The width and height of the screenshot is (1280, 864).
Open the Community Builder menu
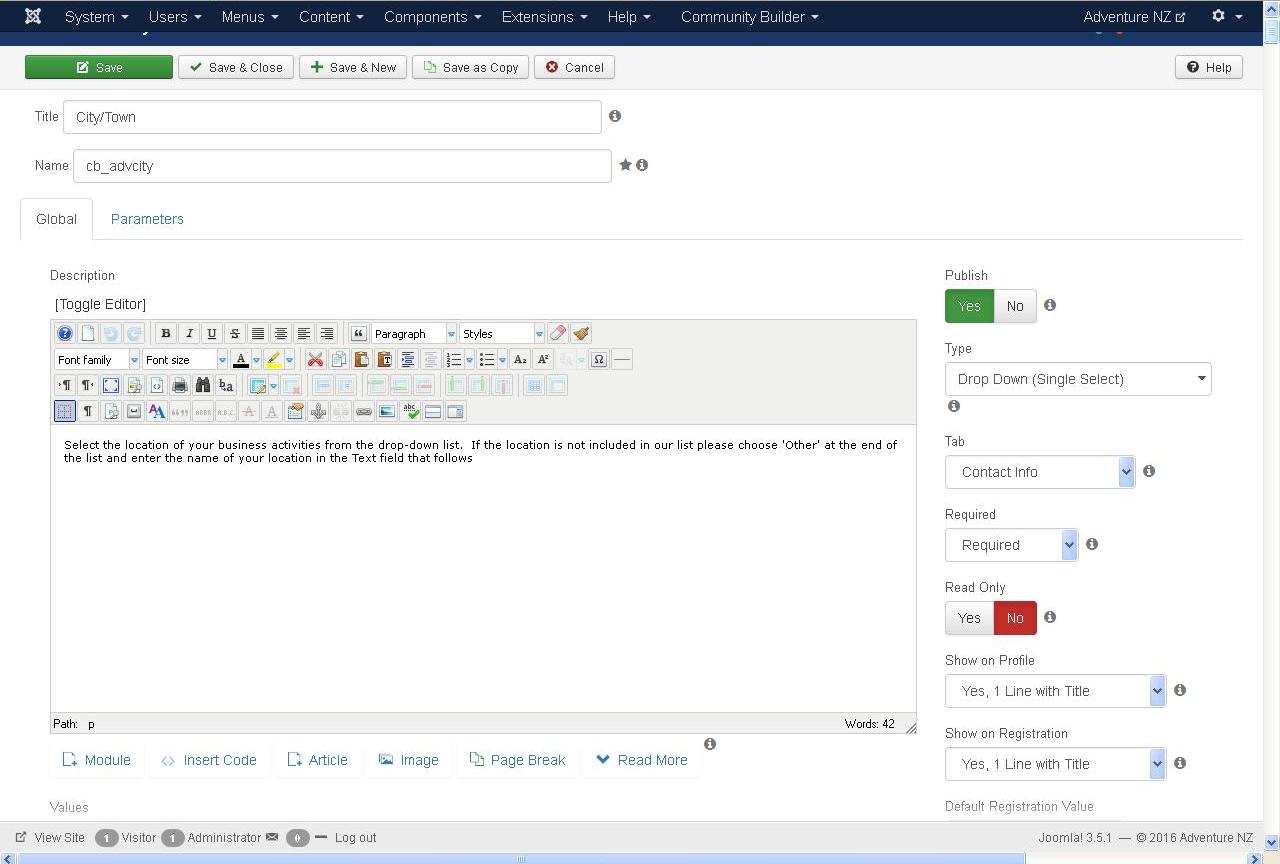click(749, 17)
